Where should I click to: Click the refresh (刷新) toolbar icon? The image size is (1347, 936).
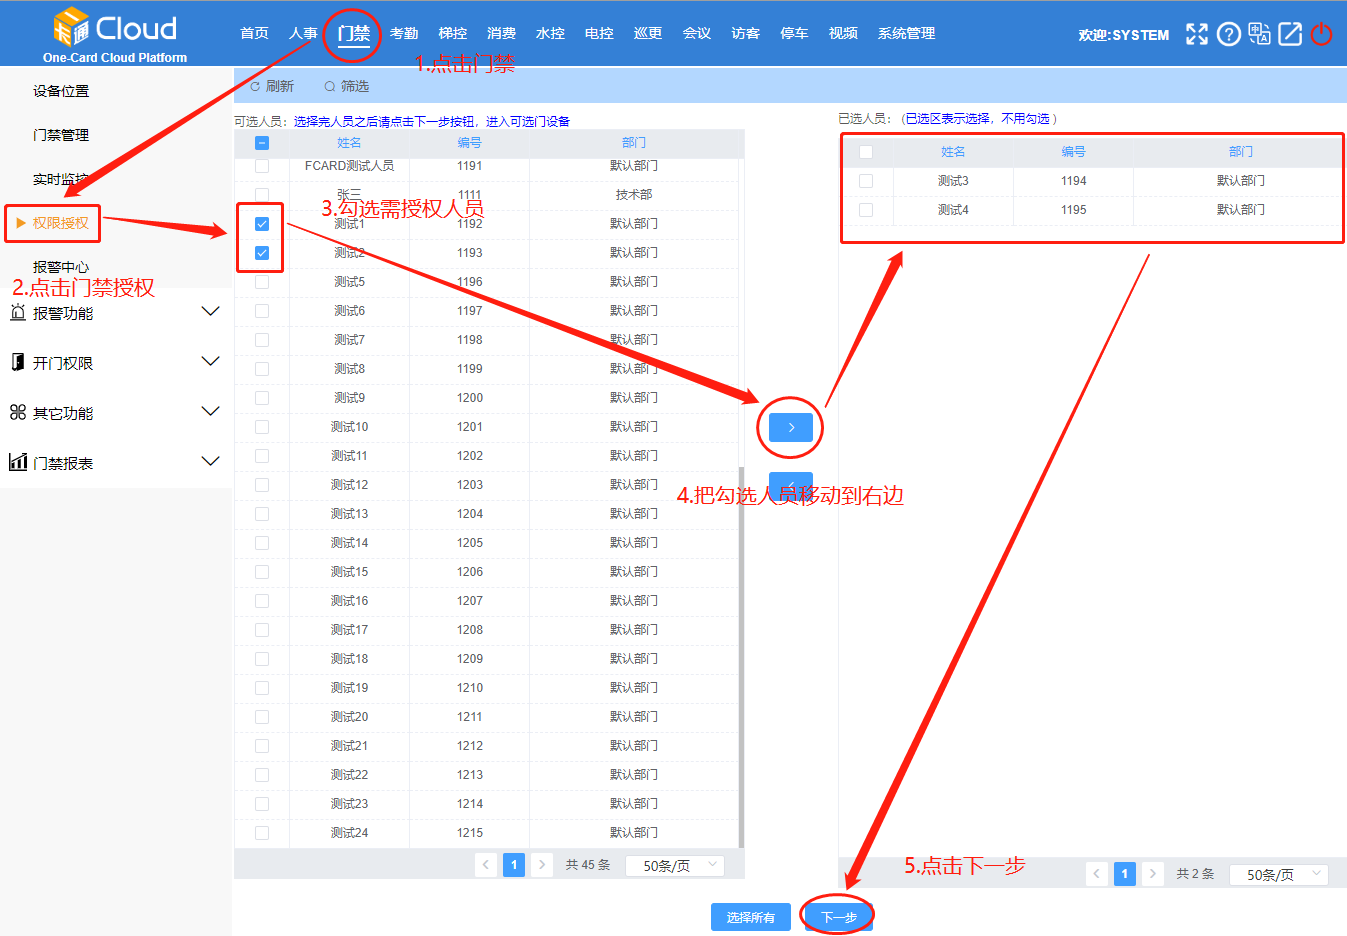tap(270, 85)
